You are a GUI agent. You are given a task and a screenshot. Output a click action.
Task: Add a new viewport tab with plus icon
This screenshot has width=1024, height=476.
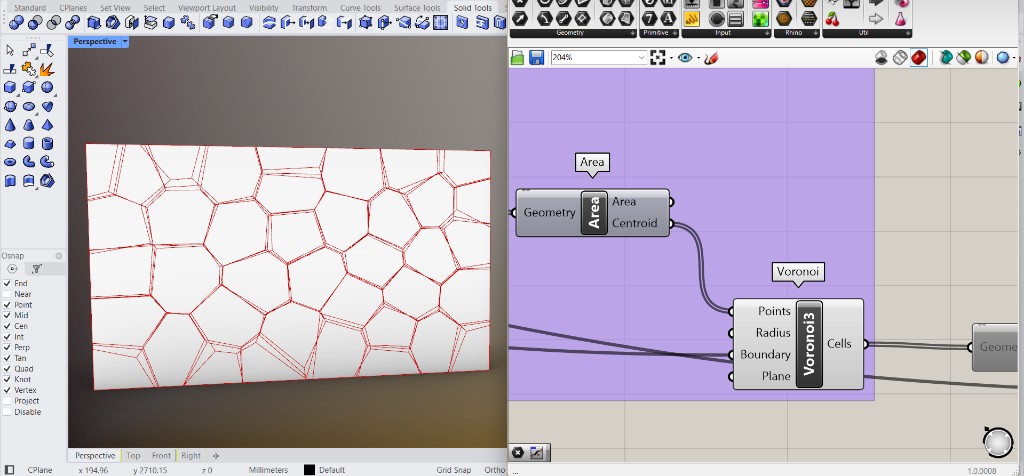point(216,456)
